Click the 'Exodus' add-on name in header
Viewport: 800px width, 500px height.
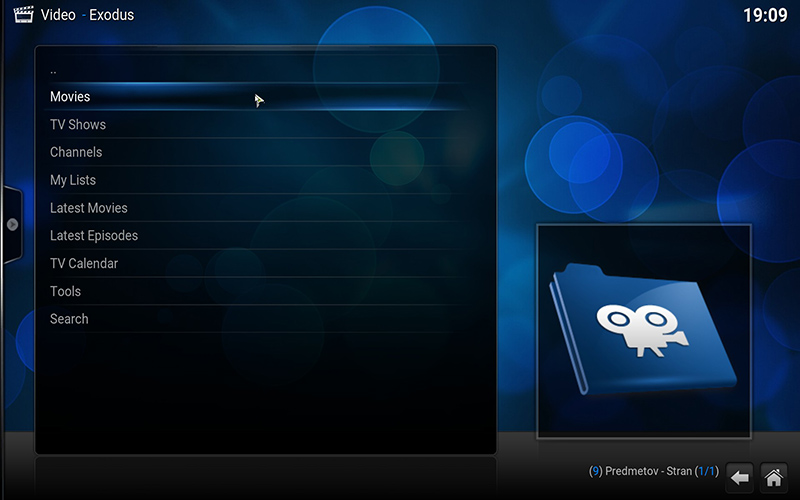point(110,15)
